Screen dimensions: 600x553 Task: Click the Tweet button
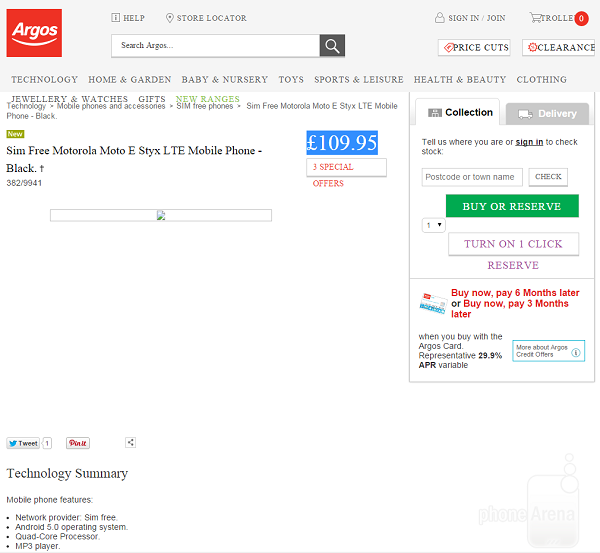23,443
